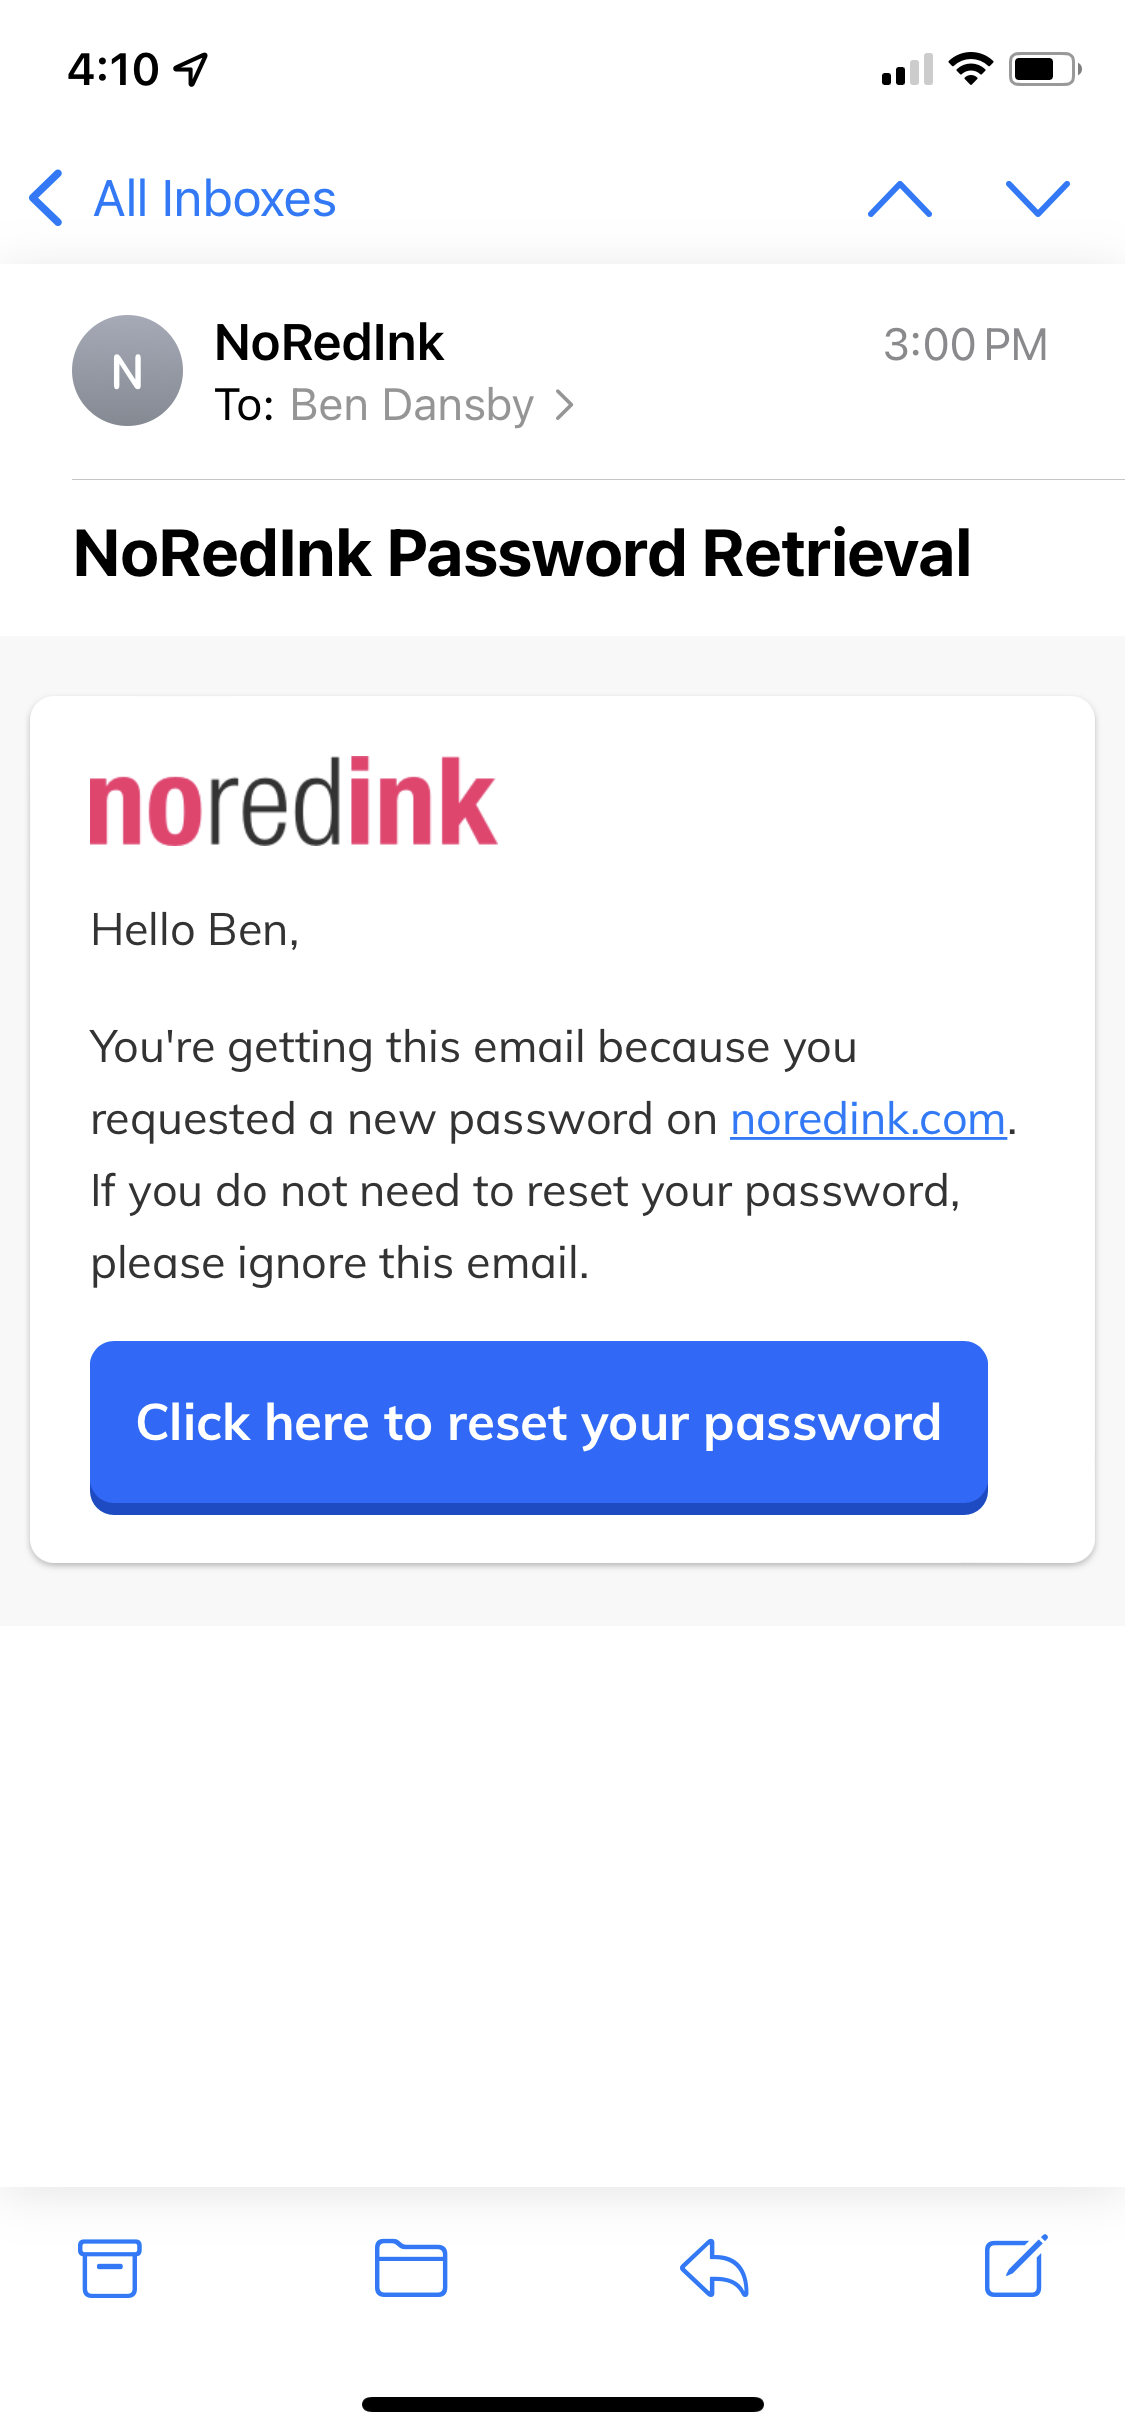Click here to reset your password
The width and height of the screenshot is (1125, 2436).
(x=538, y=1424)
